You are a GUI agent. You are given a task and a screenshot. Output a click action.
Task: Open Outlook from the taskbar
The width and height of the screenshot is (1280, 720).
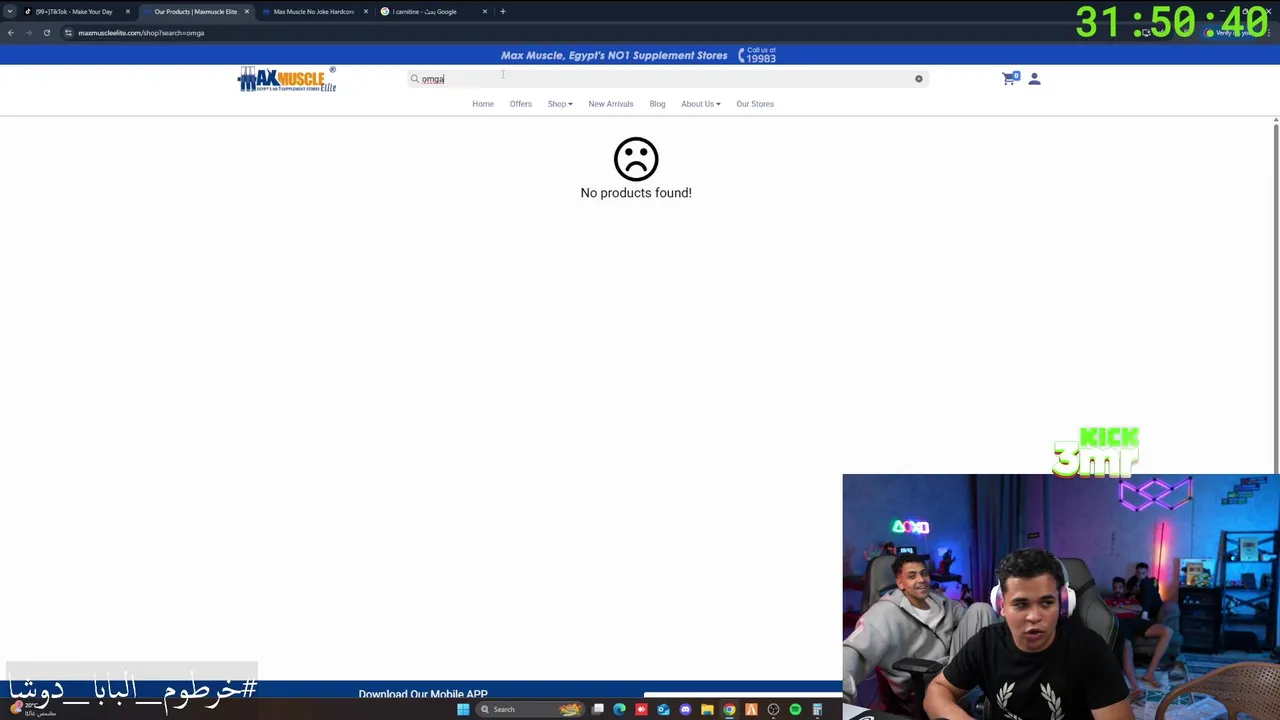point(663,709)
